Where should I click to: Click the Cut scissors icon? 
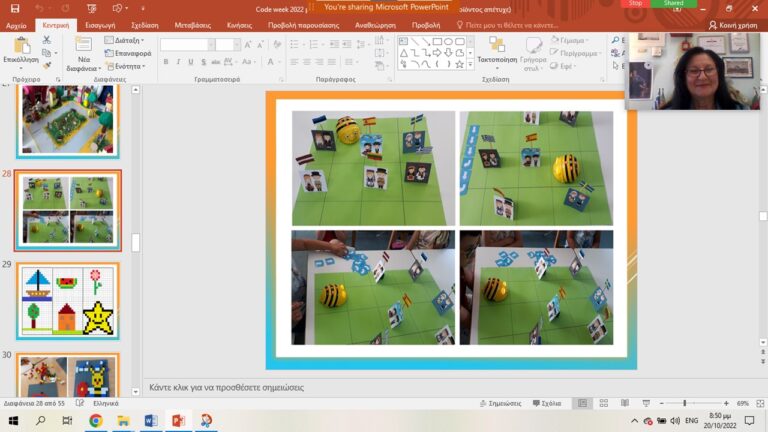click(x=47, y=40)
